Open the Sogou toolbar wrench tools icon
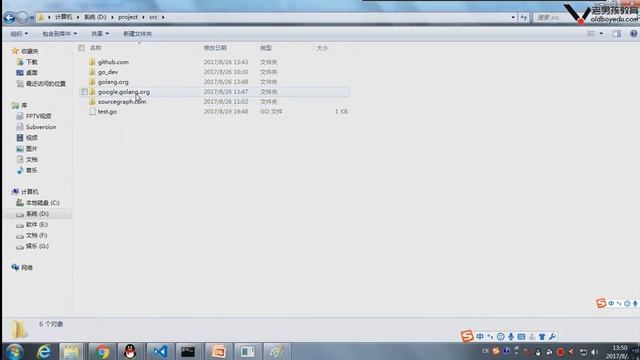Image resolution: width=640 pixels, height=360 pixels. (552, 336)
